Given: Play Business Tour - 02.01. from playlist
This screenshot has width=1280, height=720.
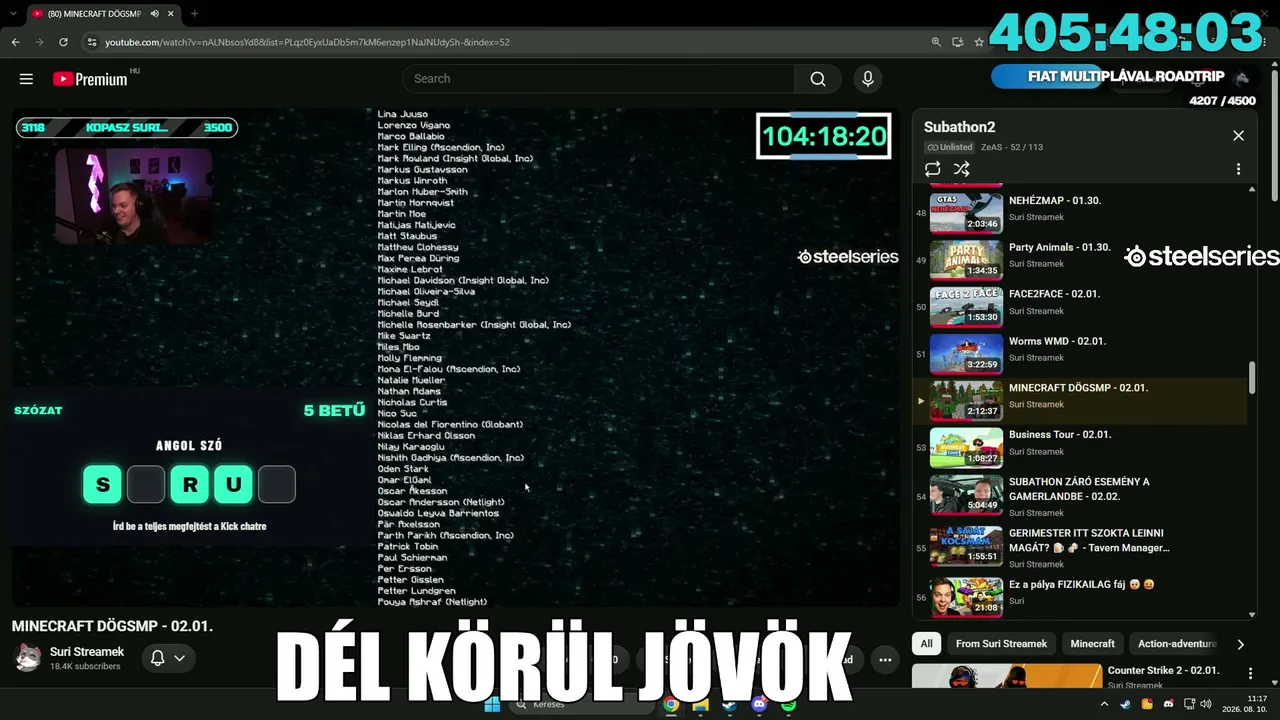Looking at the screenshot, I should [1060, 435].
